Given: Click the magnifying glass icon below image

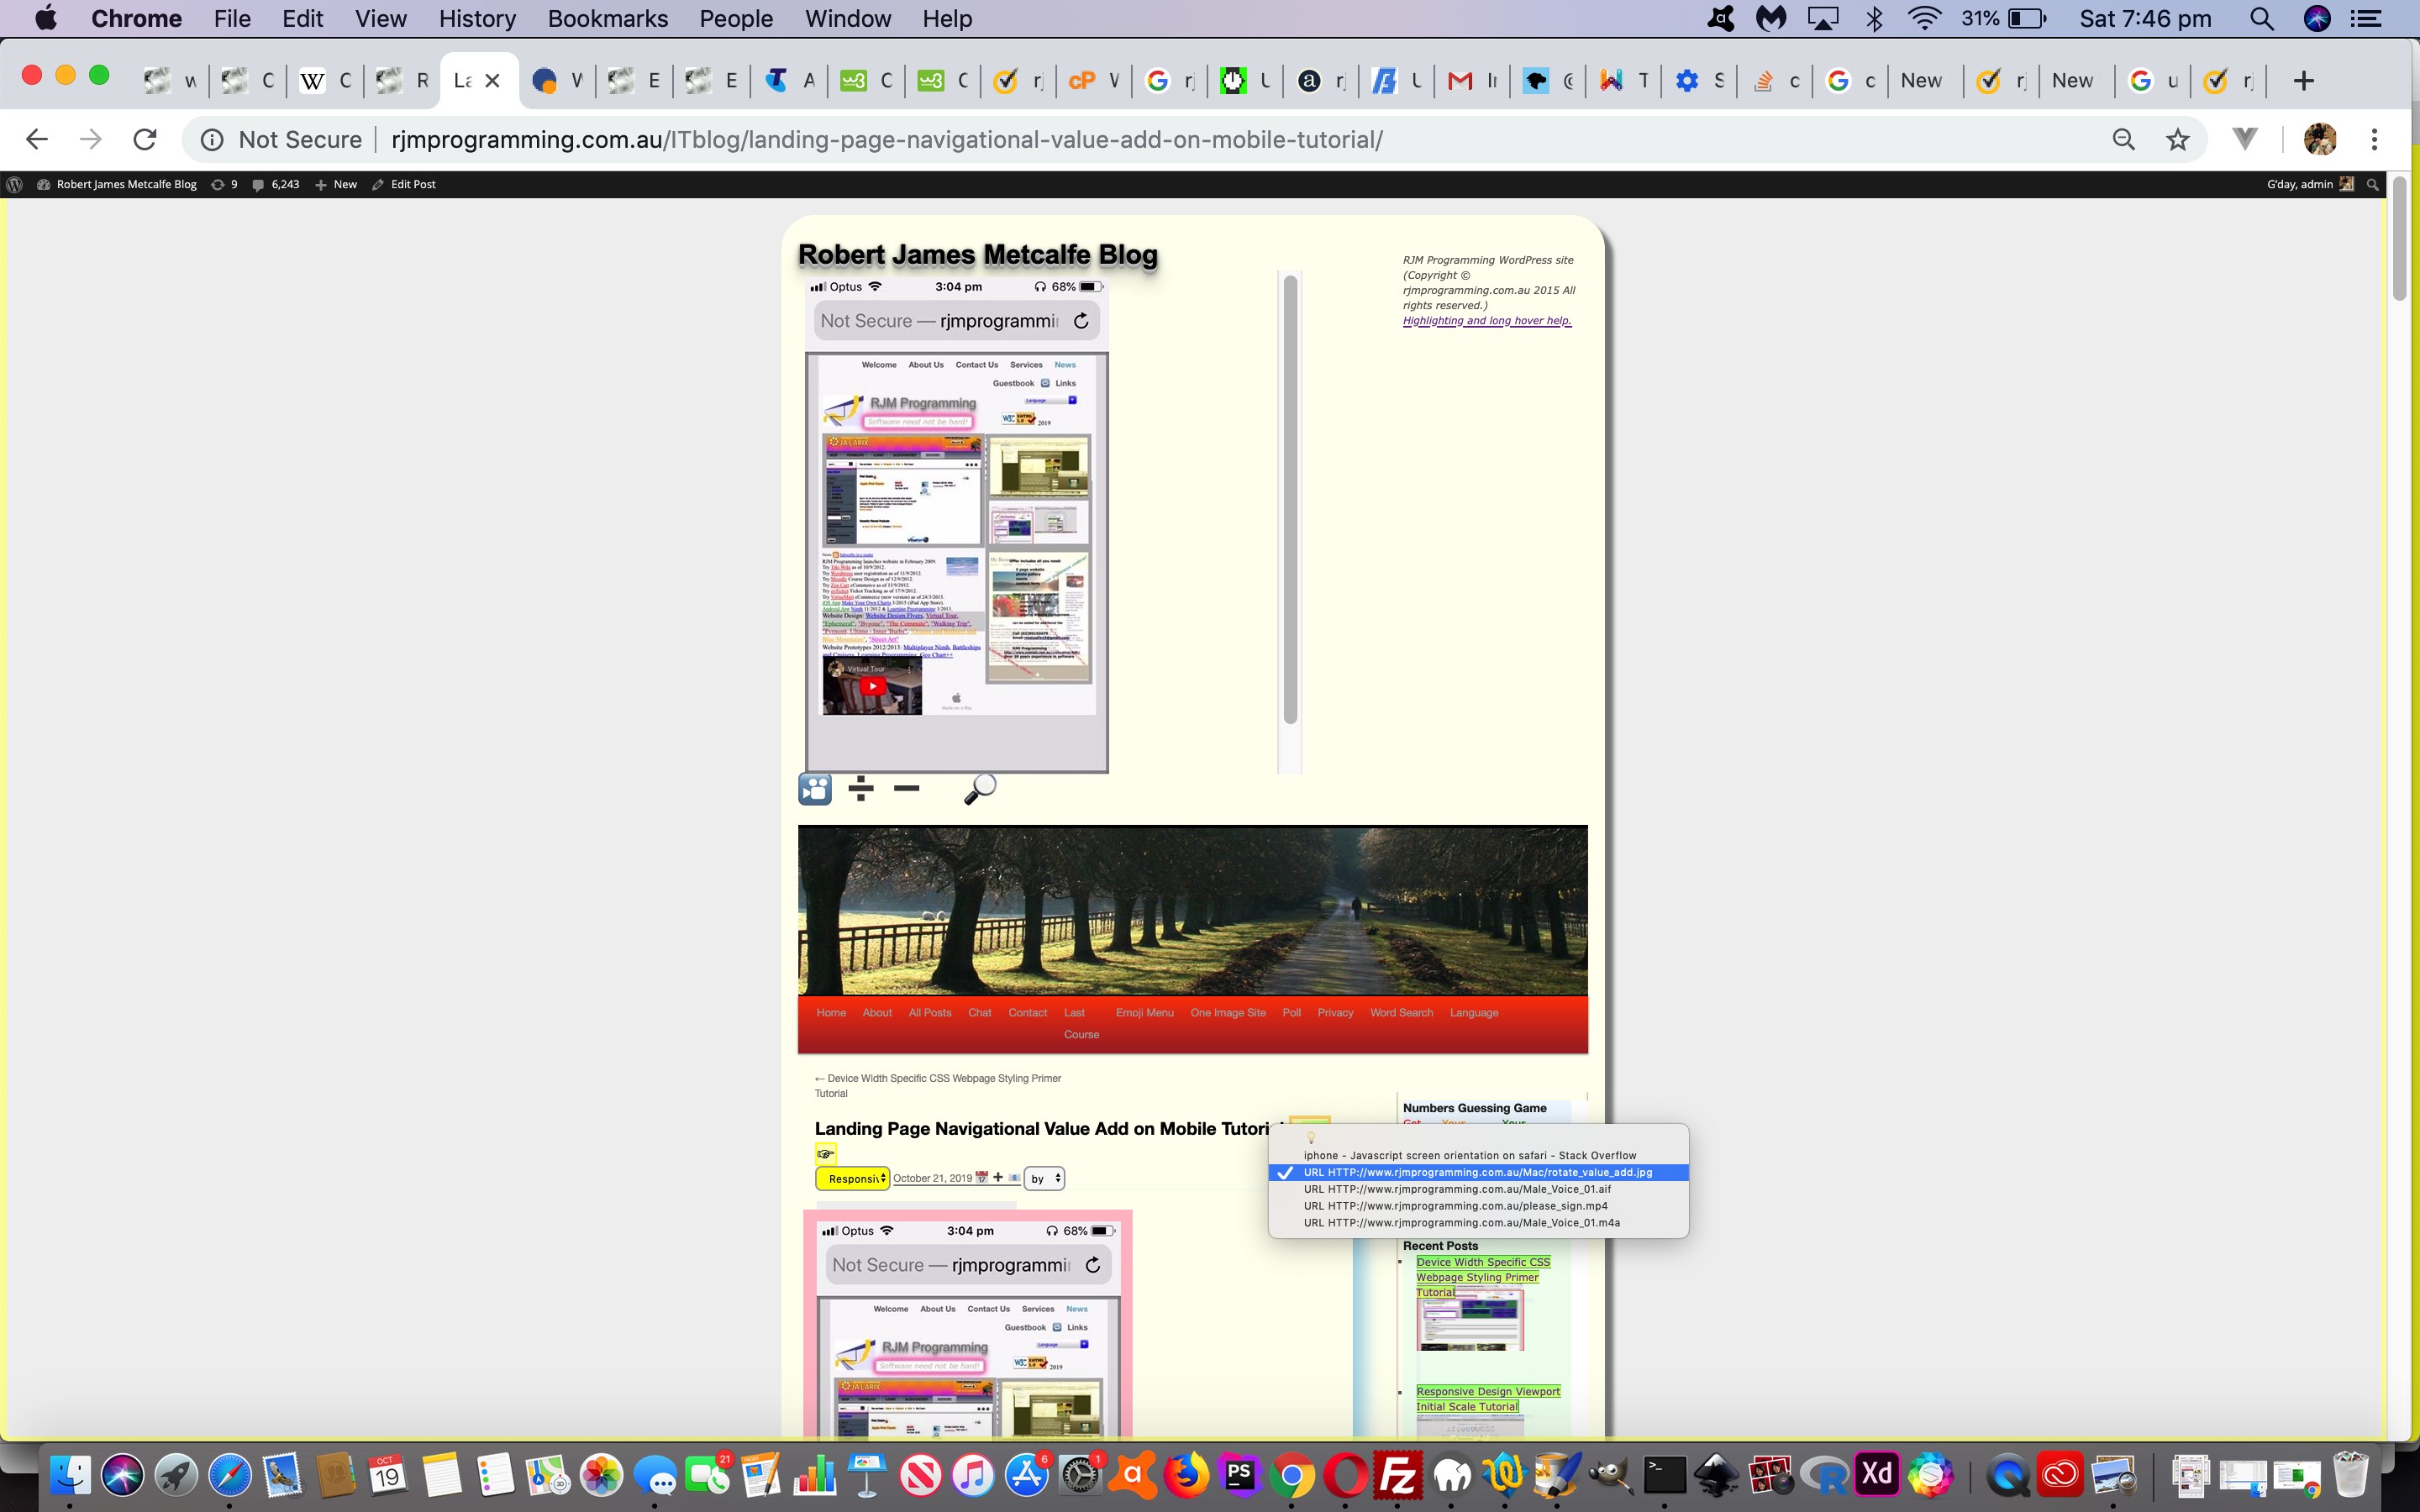Looking at the screenshot, I should click(979, 789).
